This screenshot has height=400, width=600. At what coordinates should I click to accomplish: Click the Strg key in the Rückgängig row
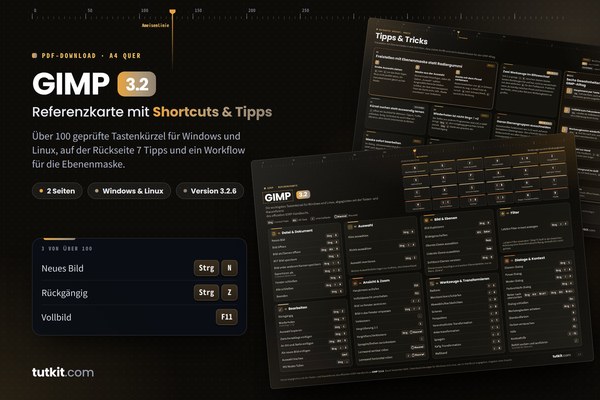[206, 292]
